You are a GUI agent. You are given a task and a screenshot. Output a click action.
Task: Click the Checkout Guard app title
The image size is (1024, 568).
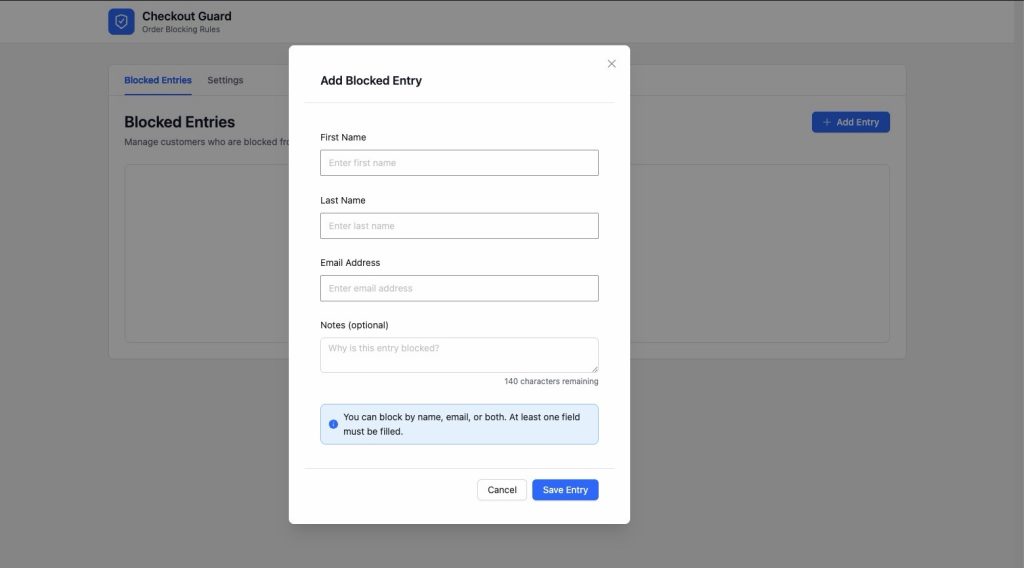click(187, 16)
